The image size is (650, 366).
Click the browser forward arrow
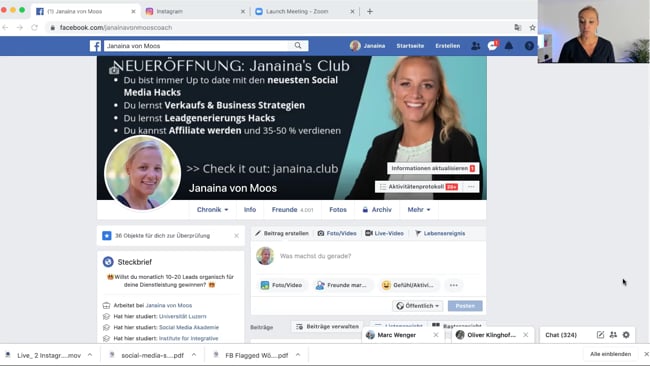(19, 27)
